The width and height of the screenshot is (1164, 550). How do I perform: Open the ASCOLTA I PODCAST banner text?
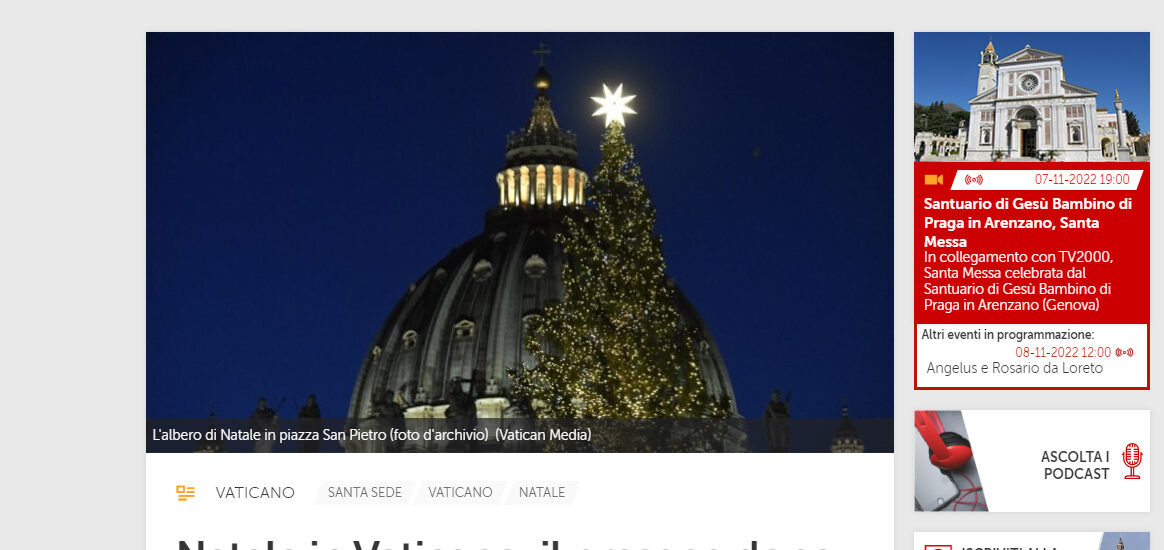click(x=1075, y=465)
